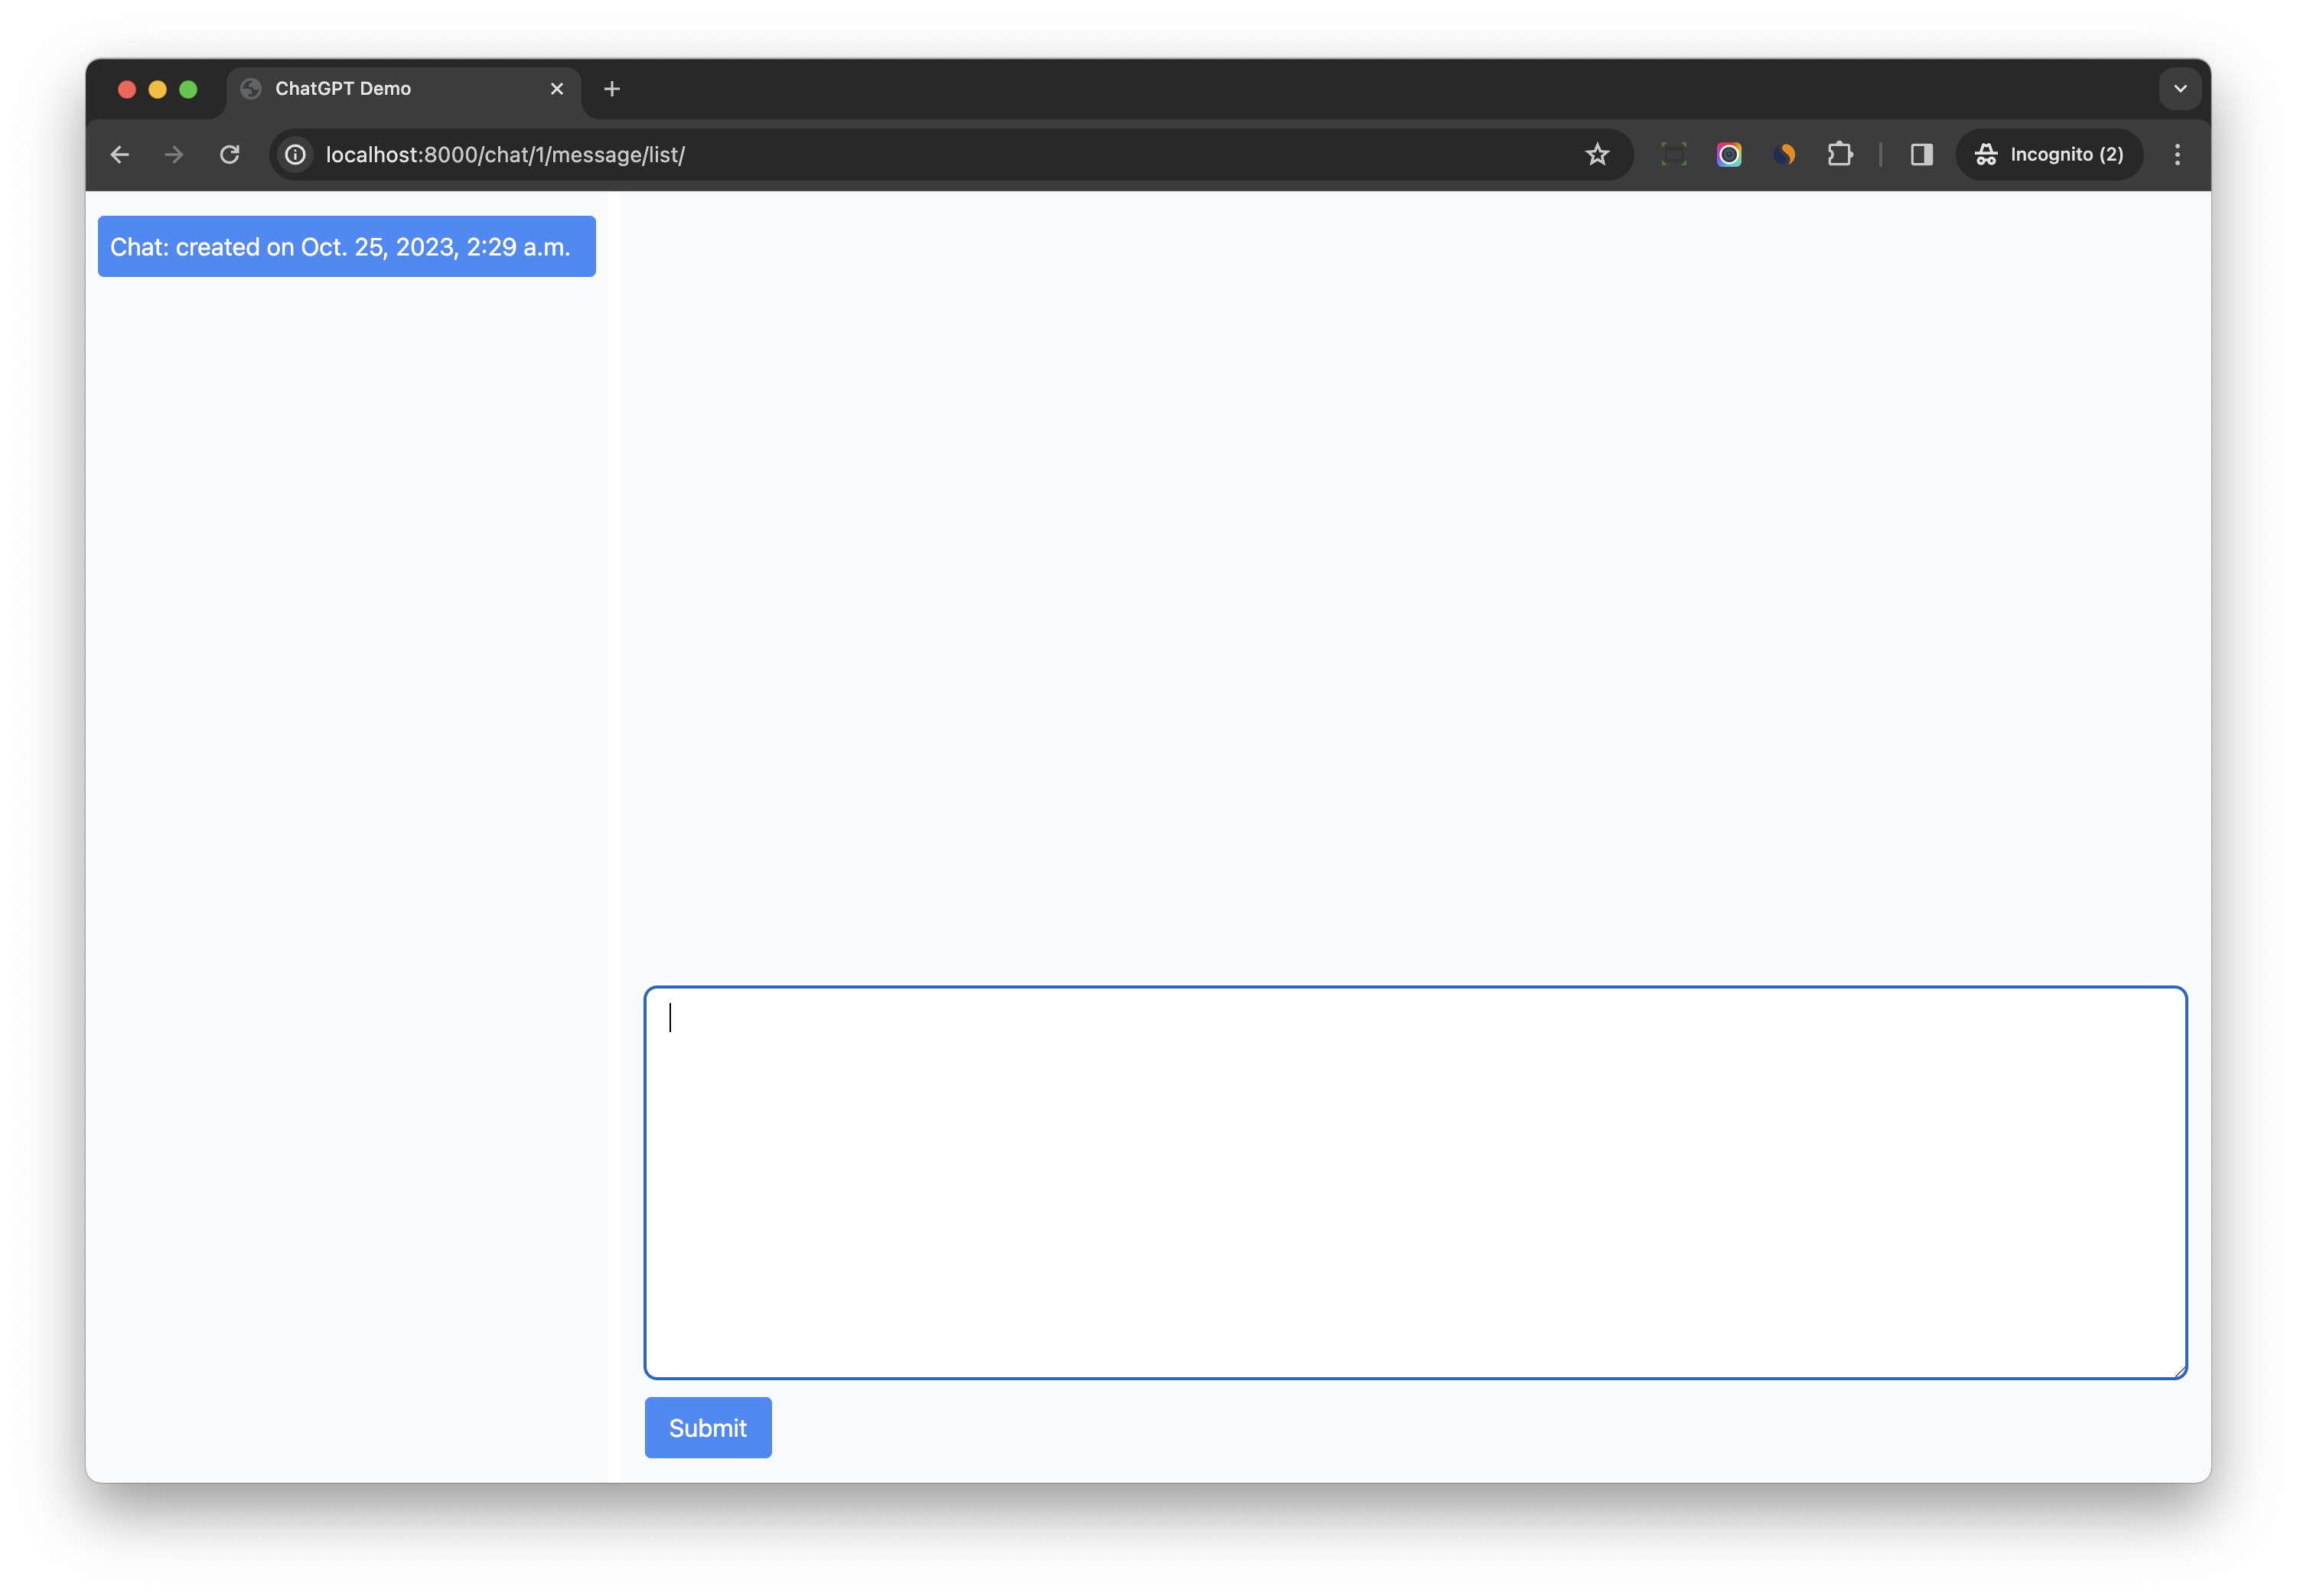The width and height of the screenshot is (2297, 1596).
Task: Open the site information icon
Action: (x=295, y=155)
